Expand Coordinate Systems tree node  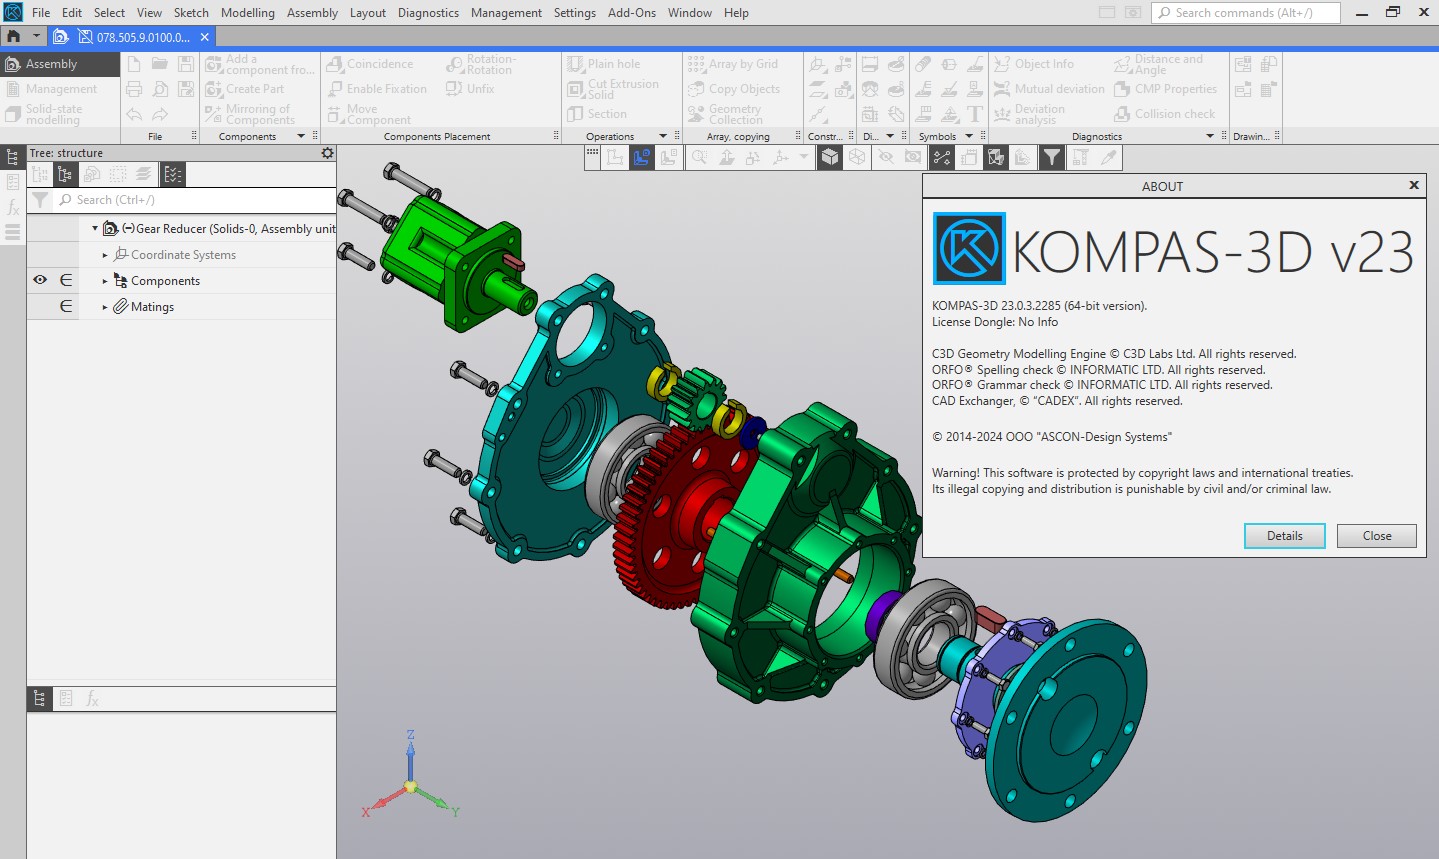coord(105,255)
